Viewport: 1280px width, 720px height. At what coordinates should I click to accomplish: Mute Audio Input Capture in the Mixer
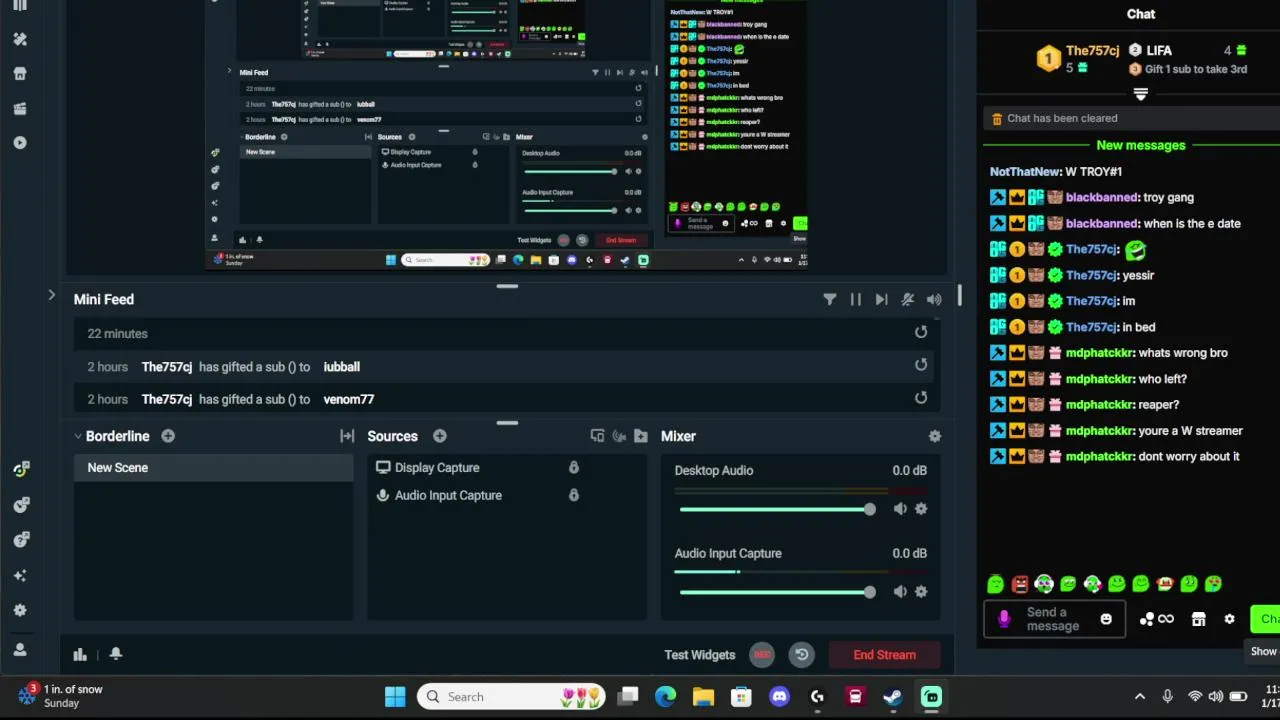click(x=900, y=592)
